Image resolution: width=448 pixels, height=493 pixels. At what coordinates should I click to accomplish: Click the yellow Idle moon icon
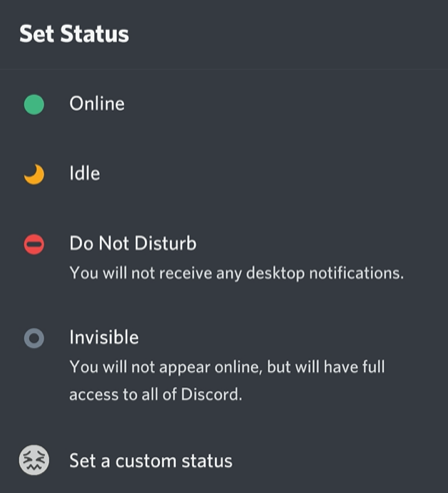[34, 174]
